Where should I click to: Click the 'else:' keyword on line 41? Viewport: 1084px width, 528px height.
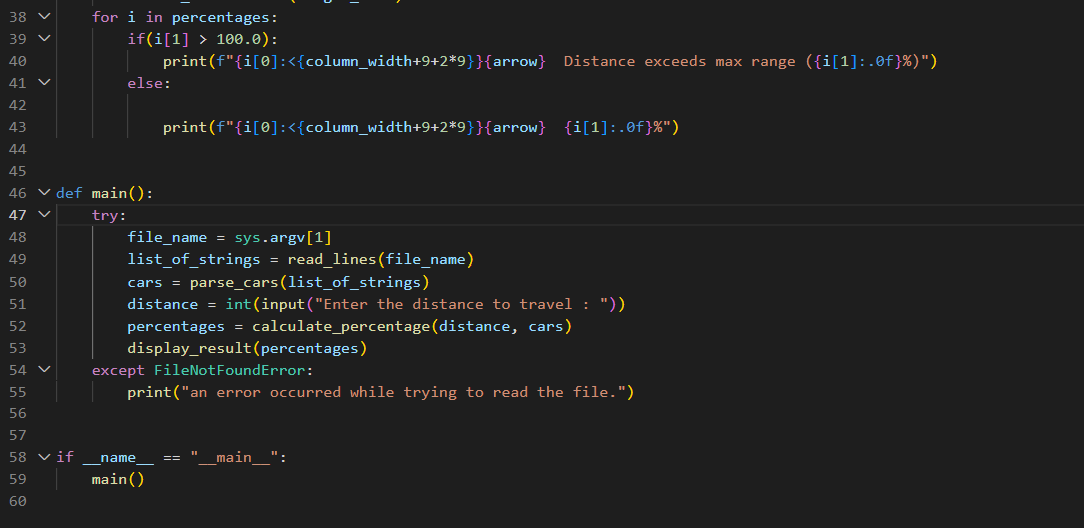149,84
